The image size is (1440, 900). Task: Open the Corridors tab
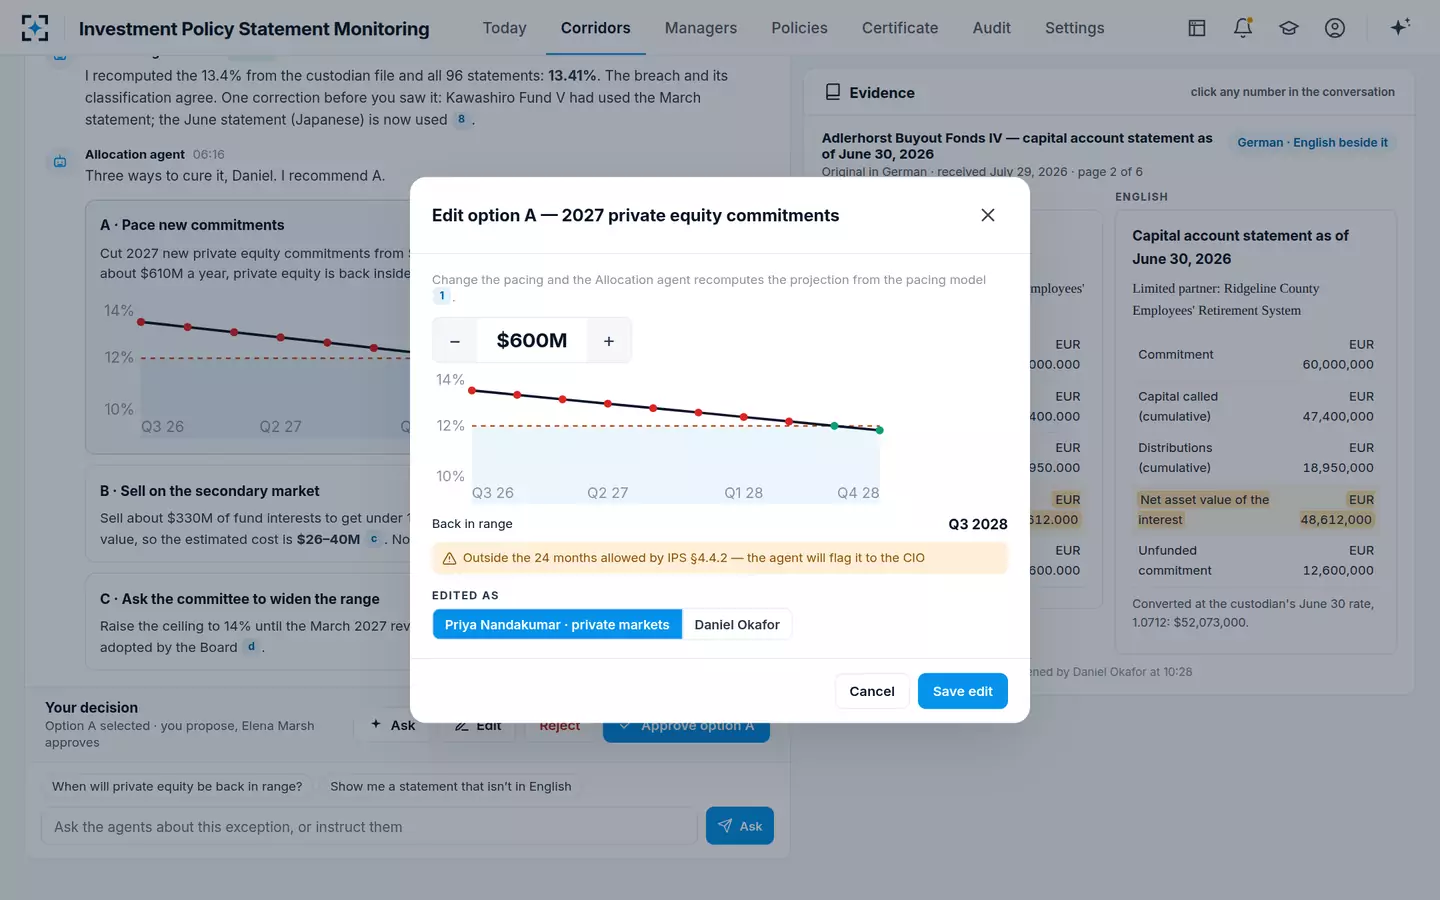596,28
